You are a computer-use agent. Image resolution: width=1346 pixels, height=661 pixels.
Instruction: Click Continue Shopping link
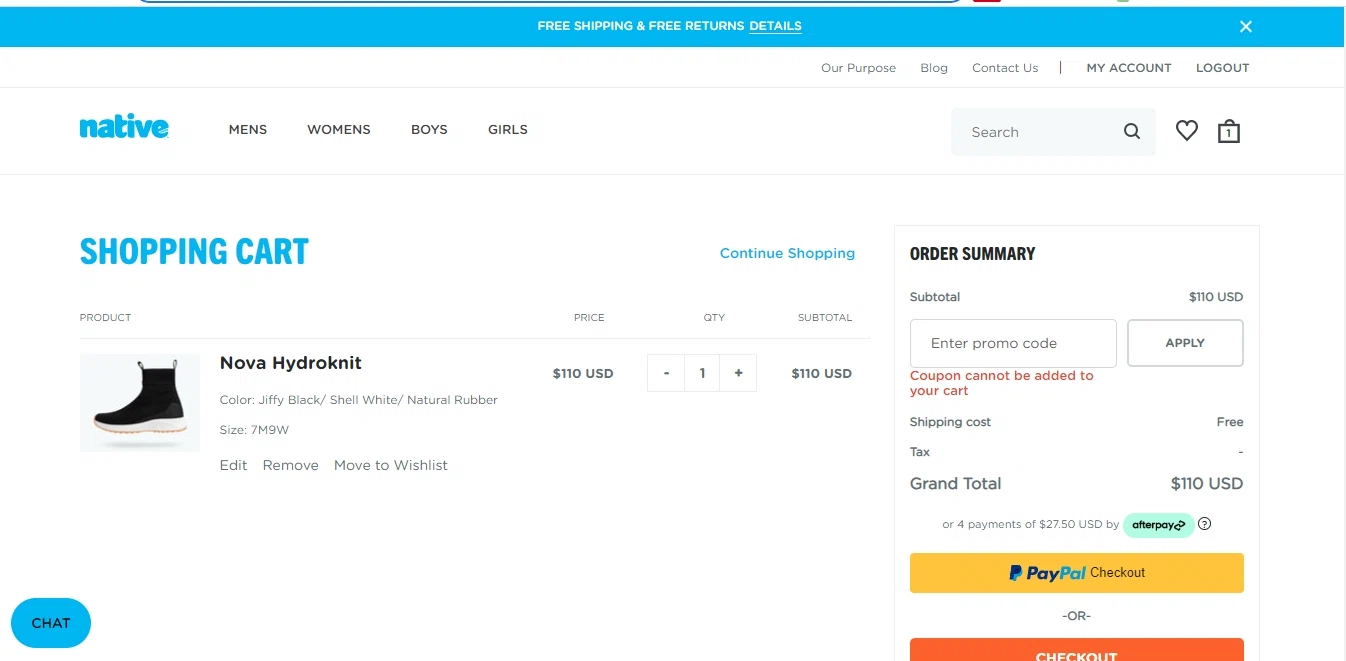tap(787, 253)
